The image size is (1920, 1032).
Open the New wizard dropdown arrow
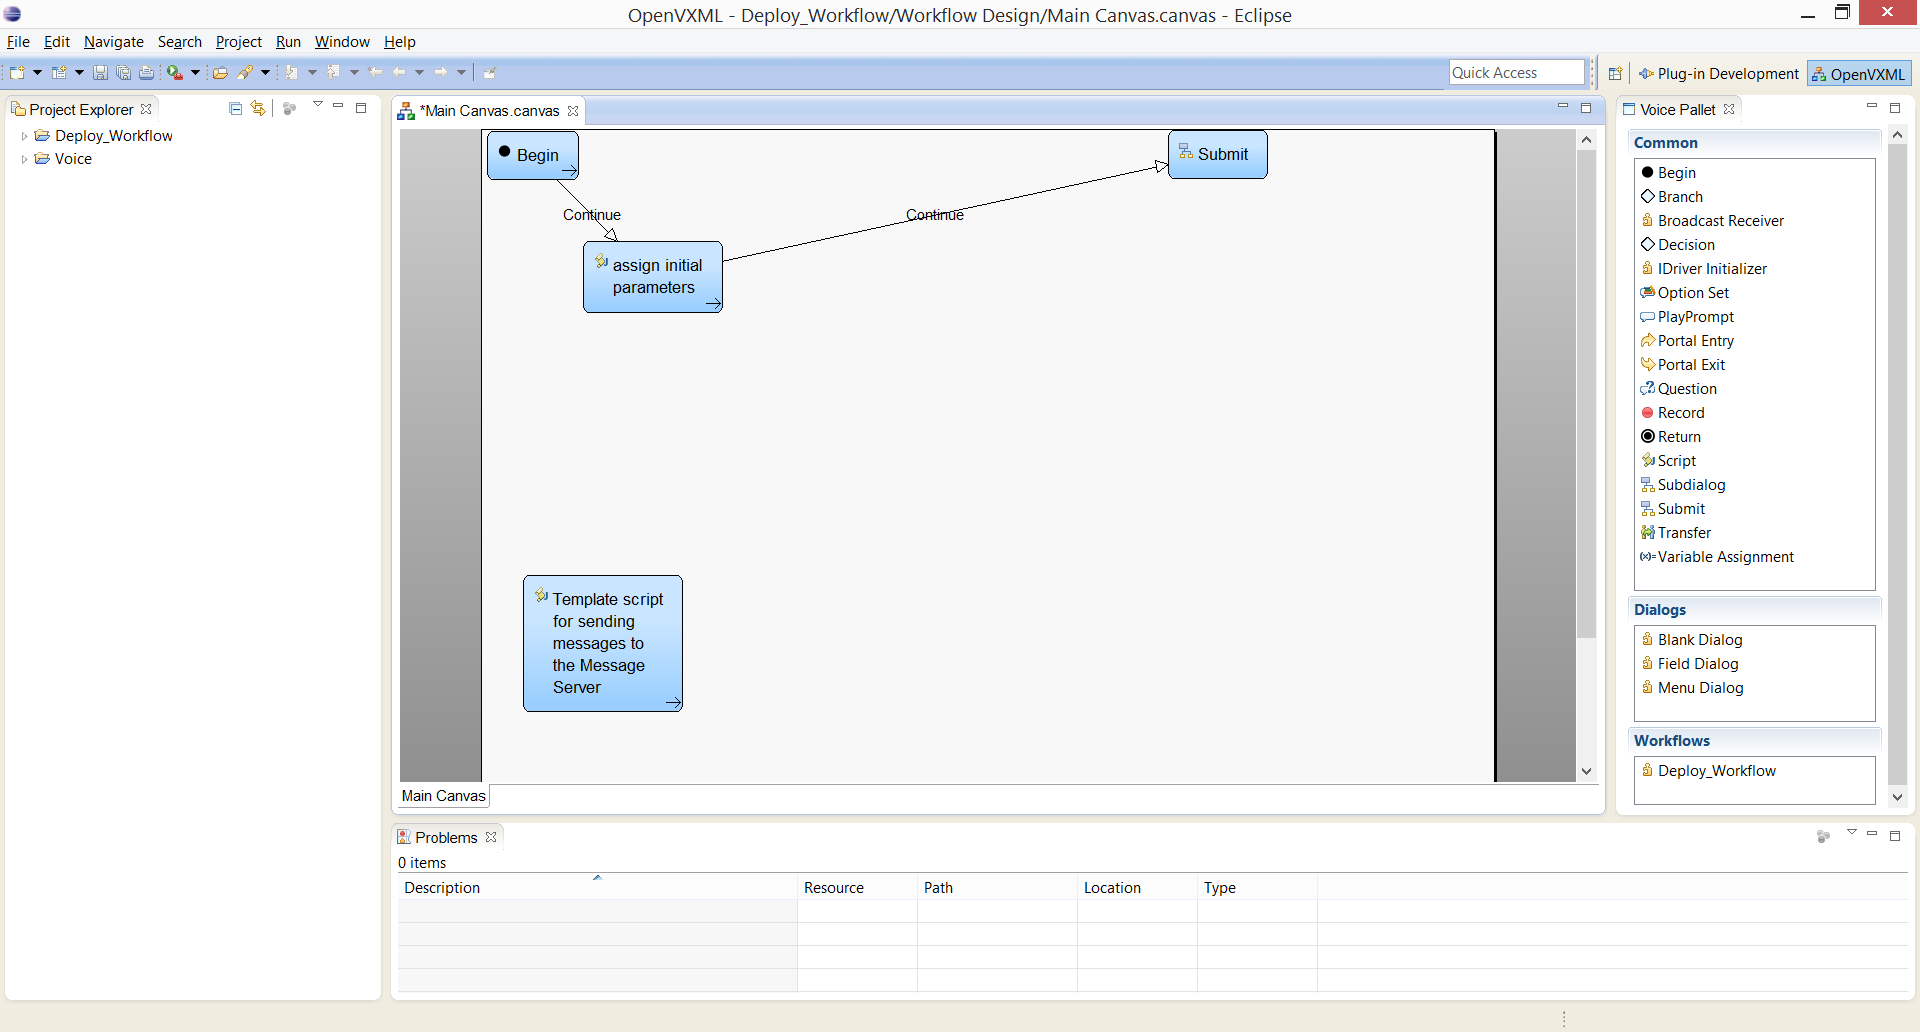click(37, 72)
